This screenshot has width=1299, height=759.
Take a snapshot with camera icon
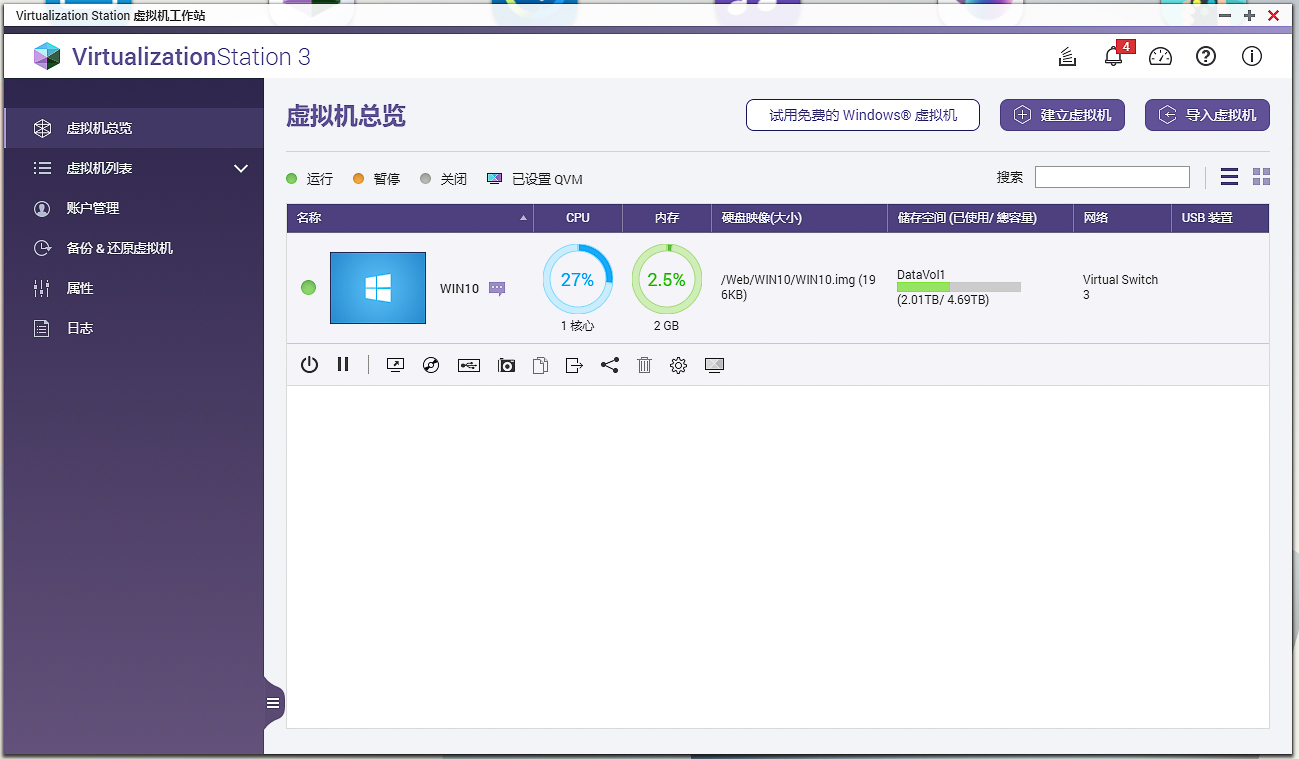[x=506, y=365]
